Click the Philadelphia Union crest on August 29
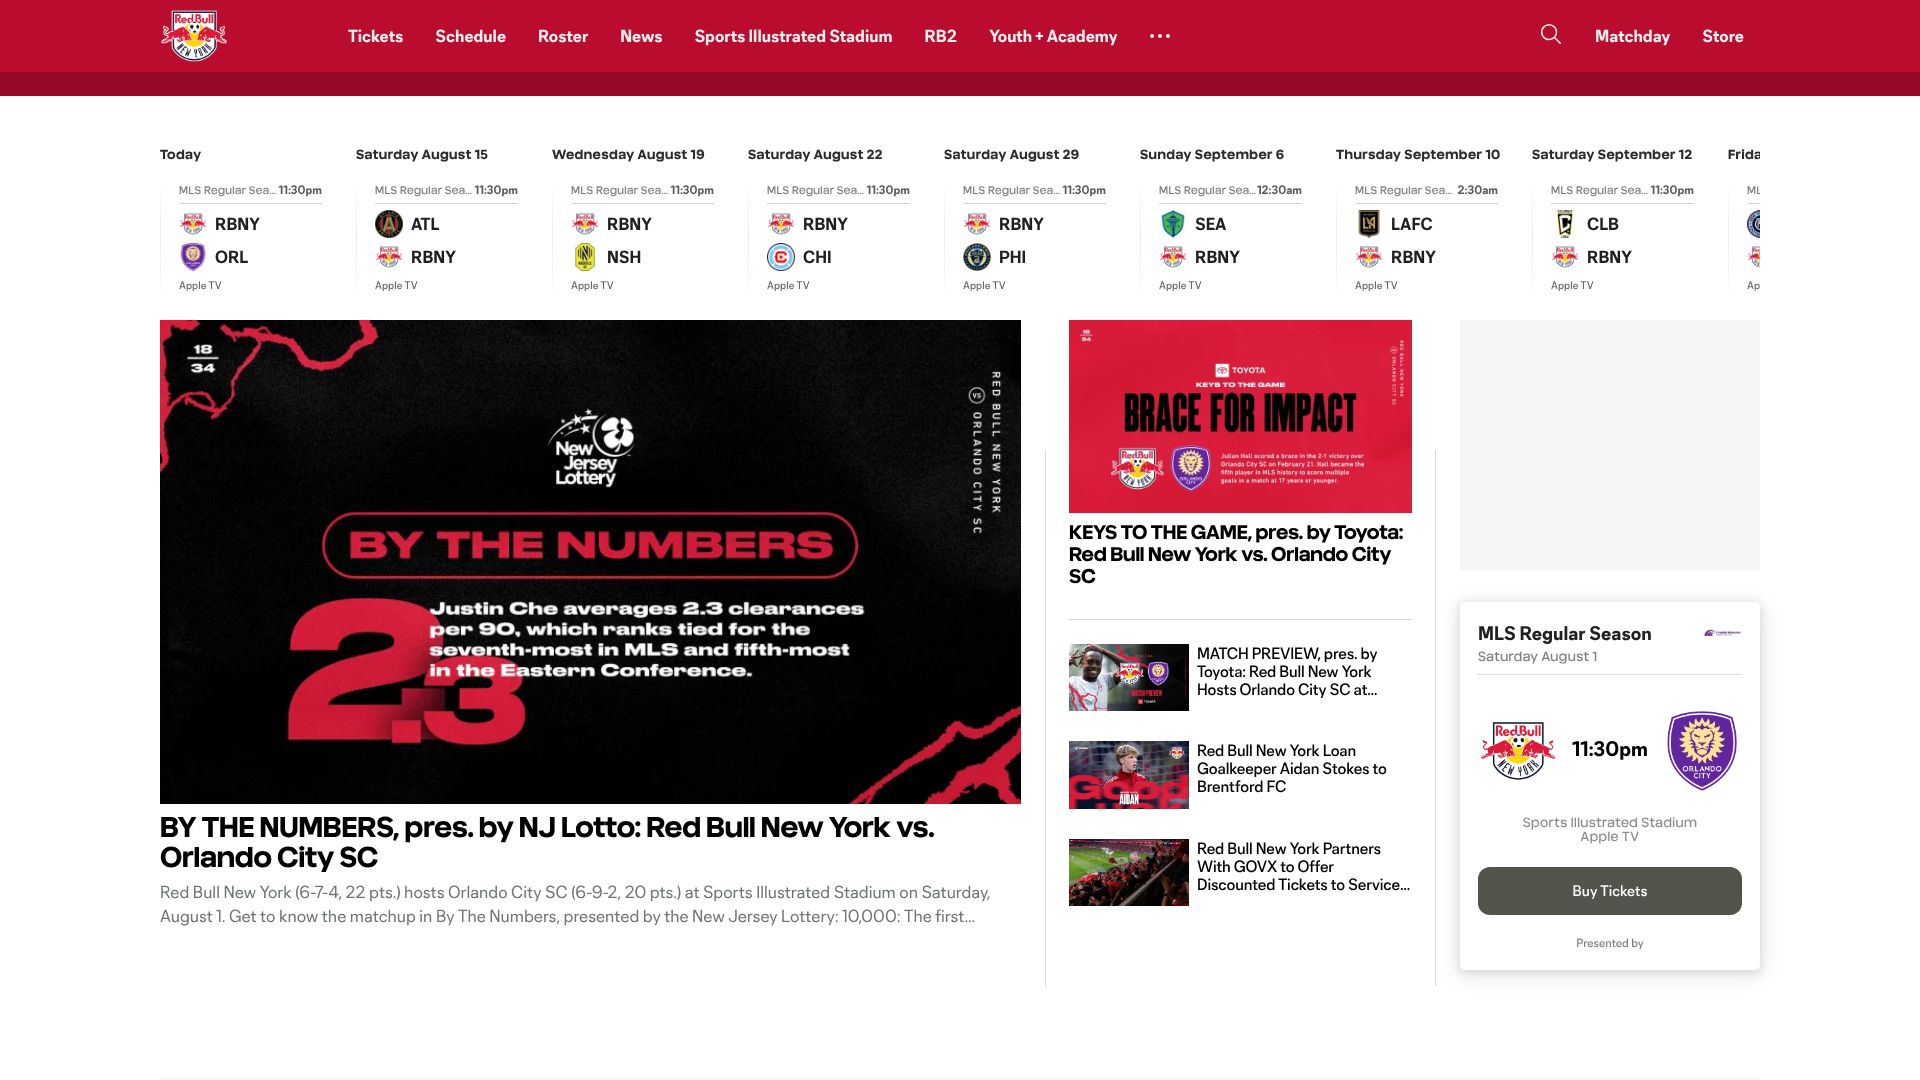The image size is (1920, 1080). click(977, 257)
